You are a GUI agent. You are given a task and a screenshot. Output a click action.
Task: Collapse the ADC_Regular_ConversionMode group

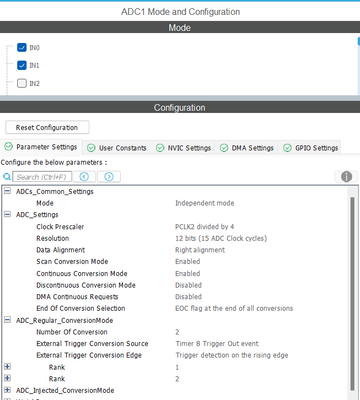pyautogui.click(x=7, y=320)
